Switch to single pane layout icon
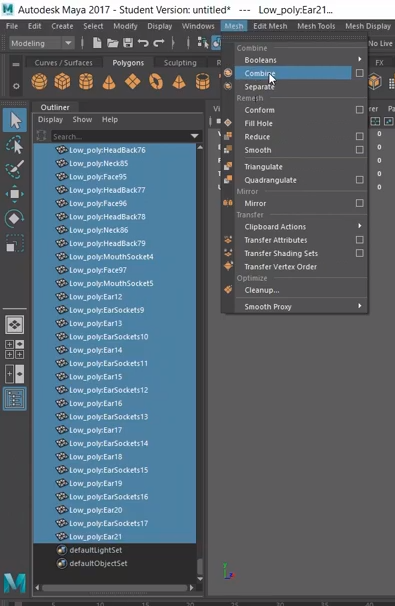Viewport: 395px width, 606px height. pos(15,324)
